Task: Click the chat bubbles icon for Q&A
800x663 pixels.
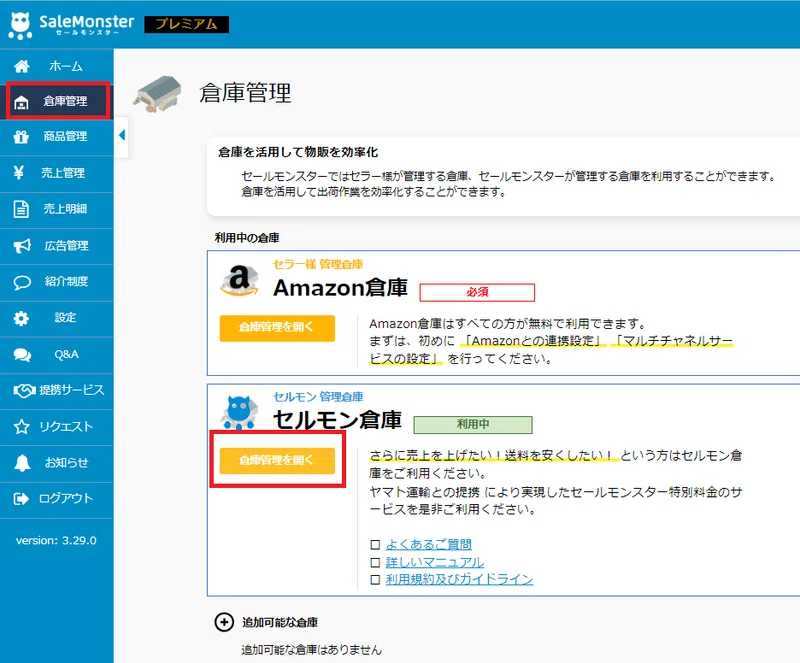Action: pyautogui.click(x=22, y=355)
